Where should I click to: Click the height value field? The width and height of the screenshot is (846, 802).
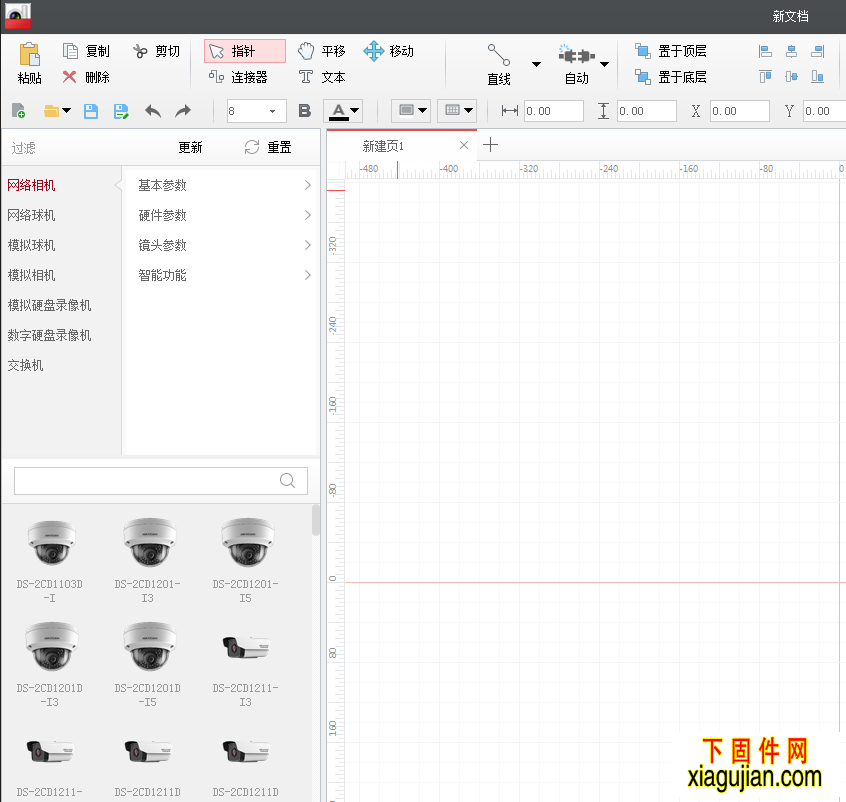pos(646,111)
